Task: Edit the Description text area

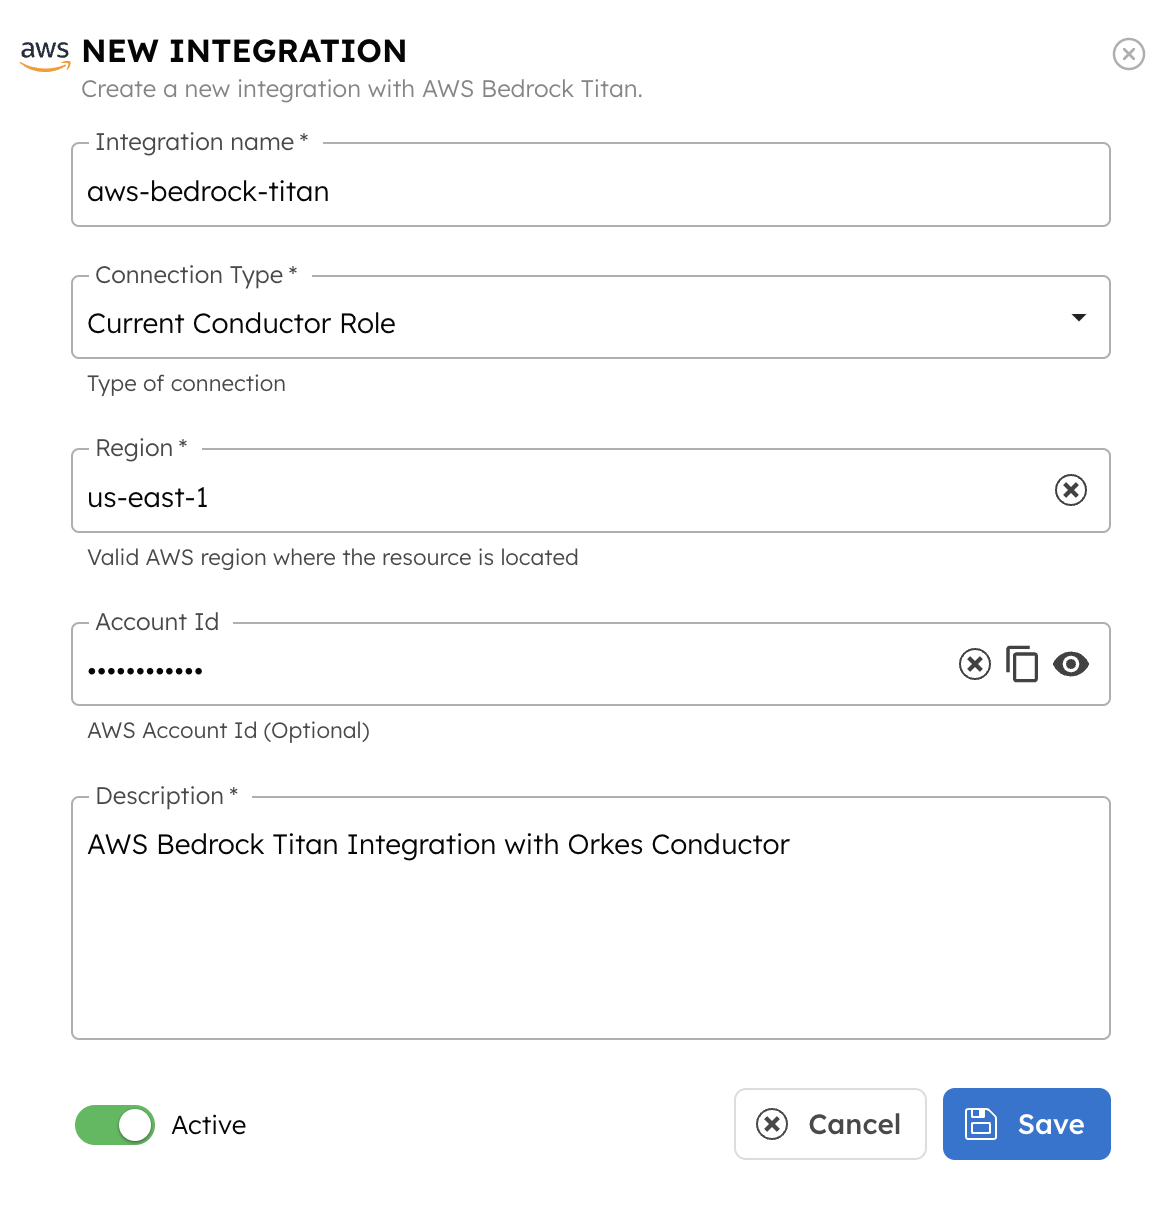Action: coord(590,918)
